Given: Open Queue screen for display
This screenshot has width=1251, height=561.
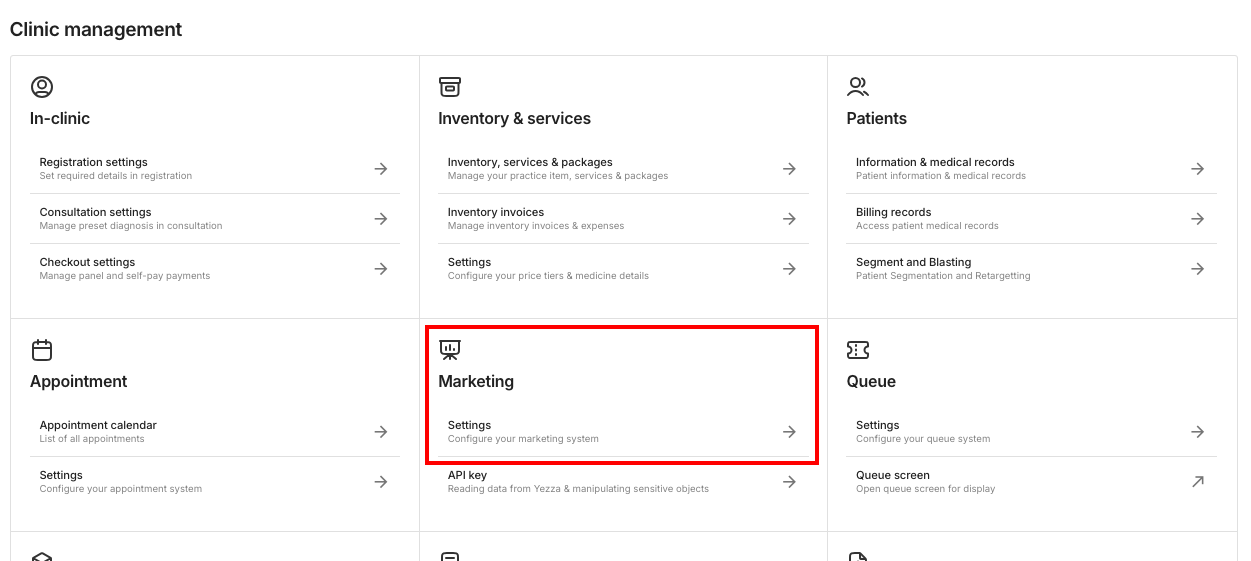Looking at the screenshot, I should [x=1031, y=482].
